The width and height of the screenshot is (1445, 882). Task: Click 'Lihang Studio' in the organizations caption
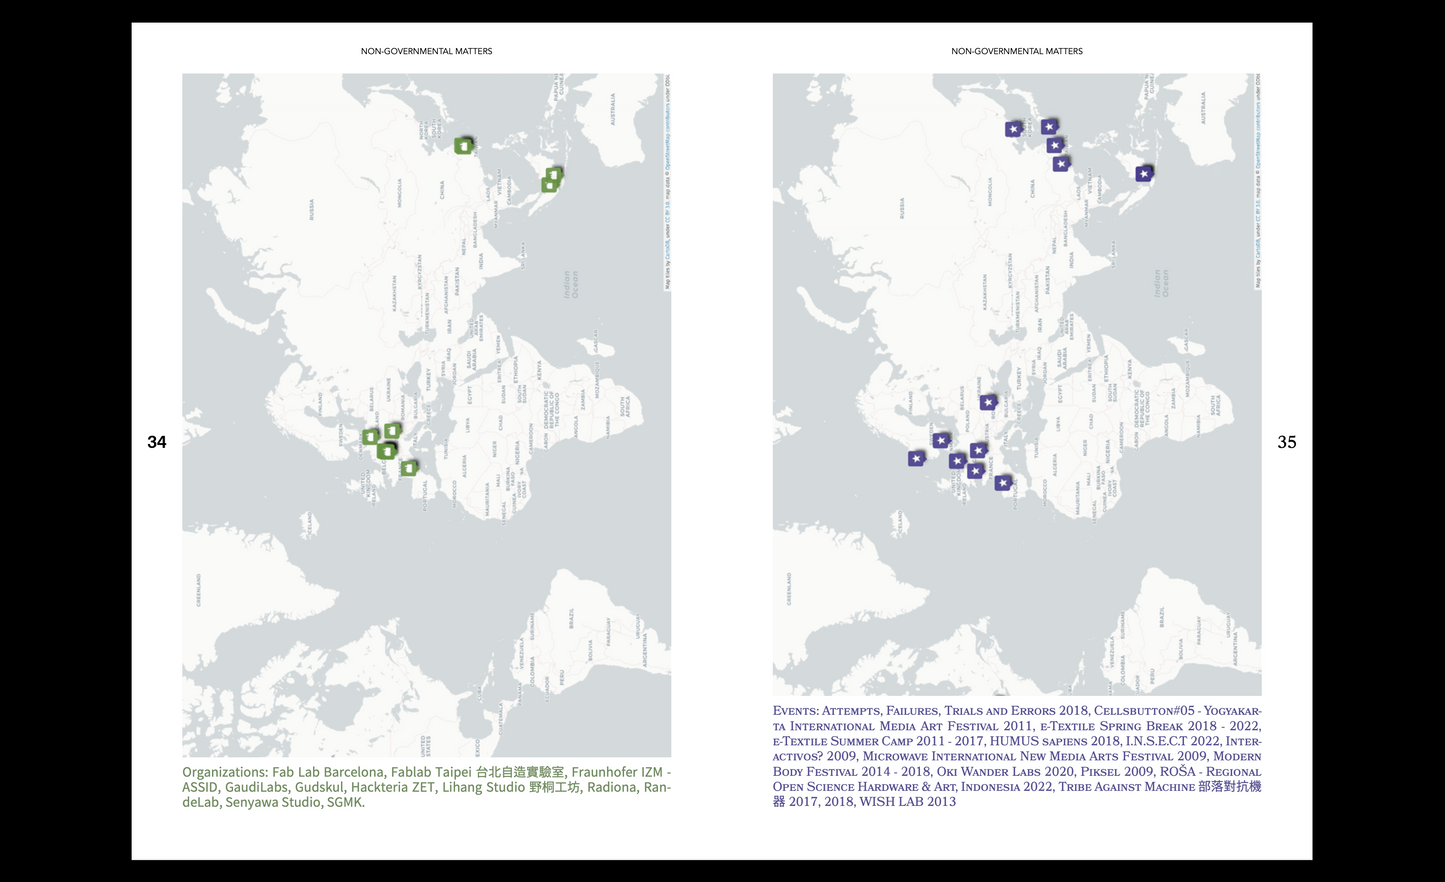point(483,787)
